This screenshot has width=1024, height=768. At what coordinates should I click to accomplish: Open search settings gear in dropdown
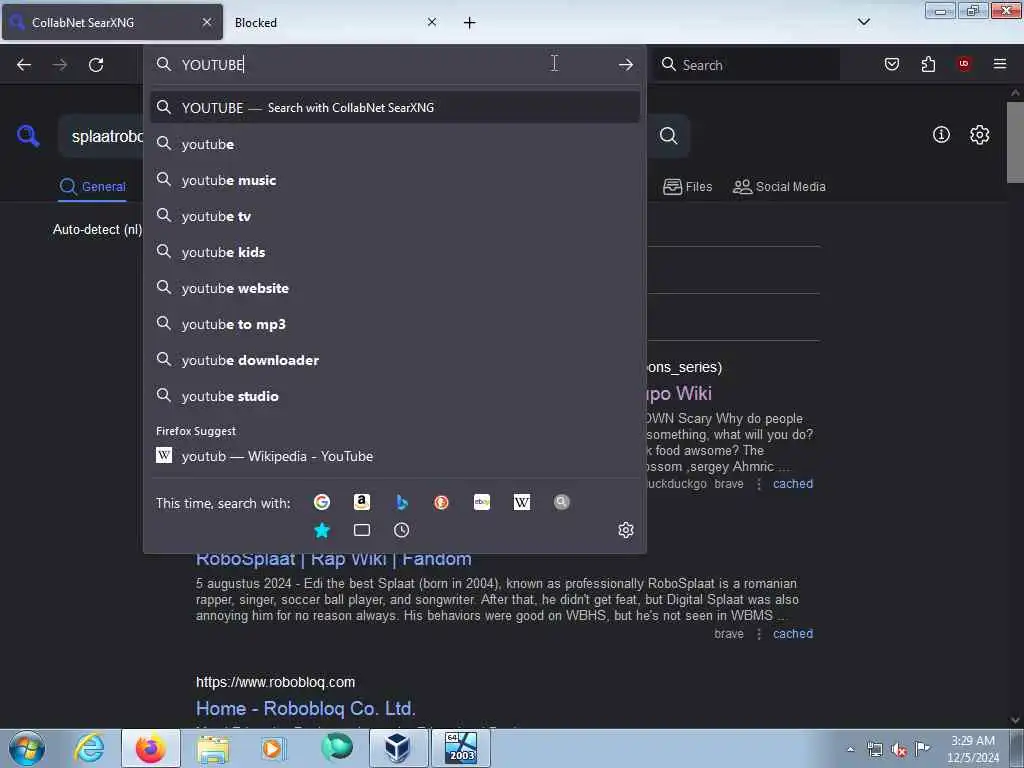tap(626, 530)
